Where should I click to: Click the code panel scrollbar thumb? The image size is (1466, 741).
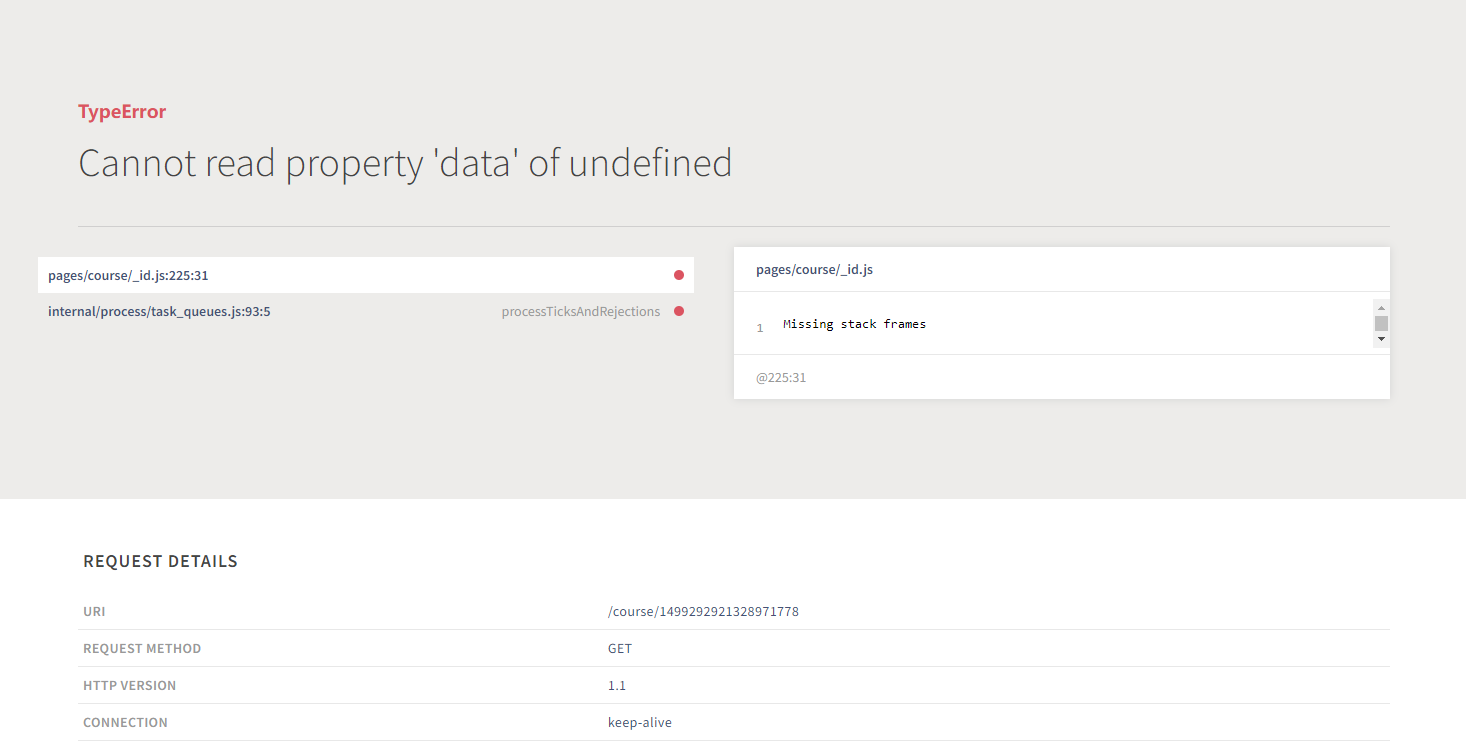point(1382,323)
